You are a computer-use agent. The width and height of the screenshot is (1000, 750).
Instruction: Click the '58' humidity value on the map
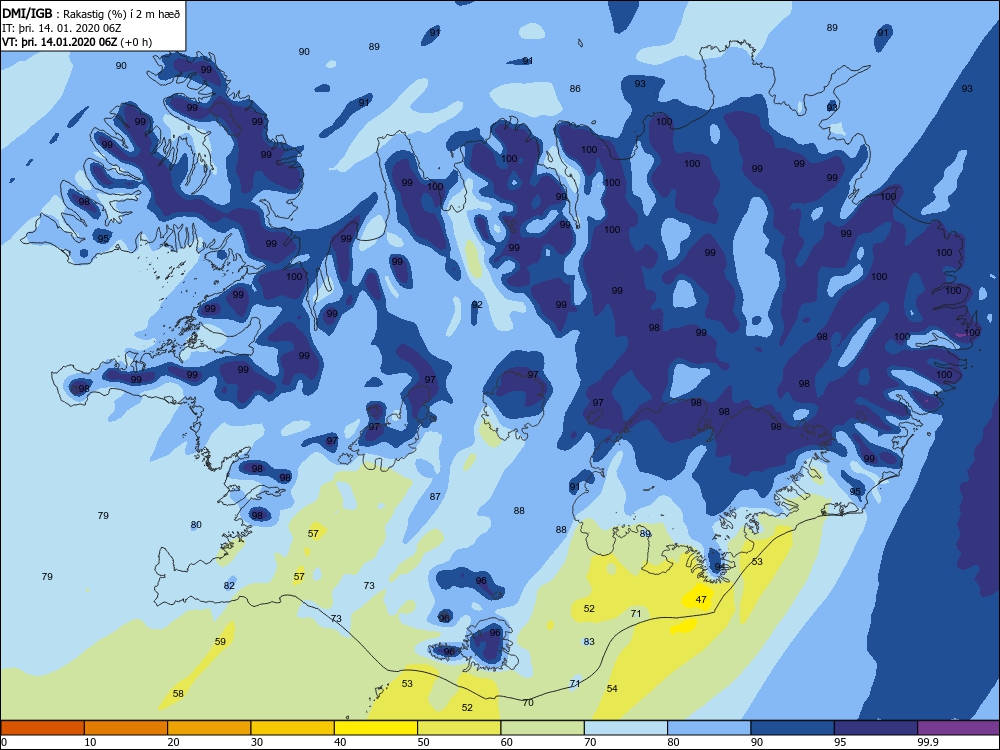pyautogui.click(x=178, y=693)
